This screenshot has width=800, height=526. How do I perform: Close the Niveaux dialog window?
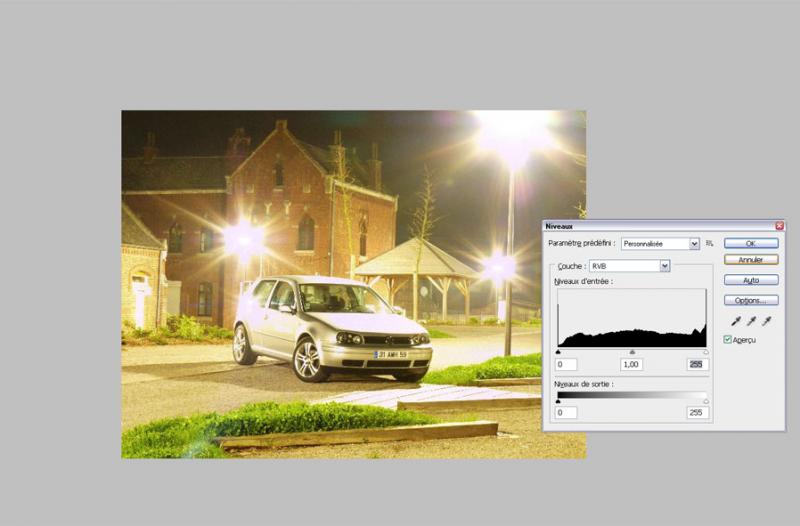tap(779, 226)
